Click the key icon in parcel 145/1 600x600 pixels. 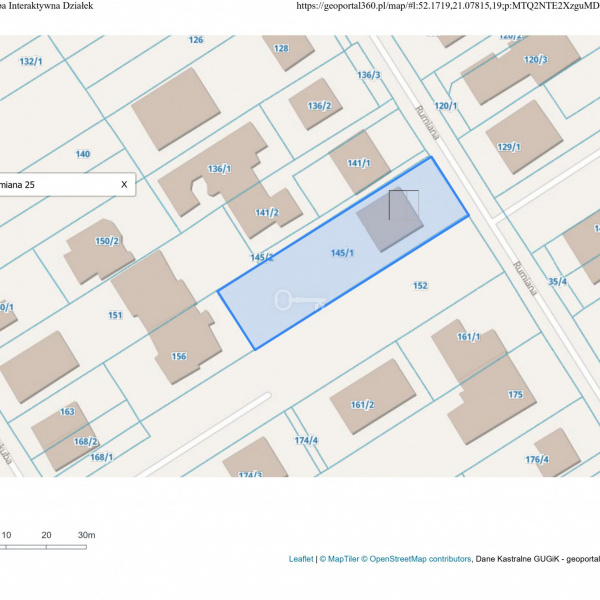(295, 299)
